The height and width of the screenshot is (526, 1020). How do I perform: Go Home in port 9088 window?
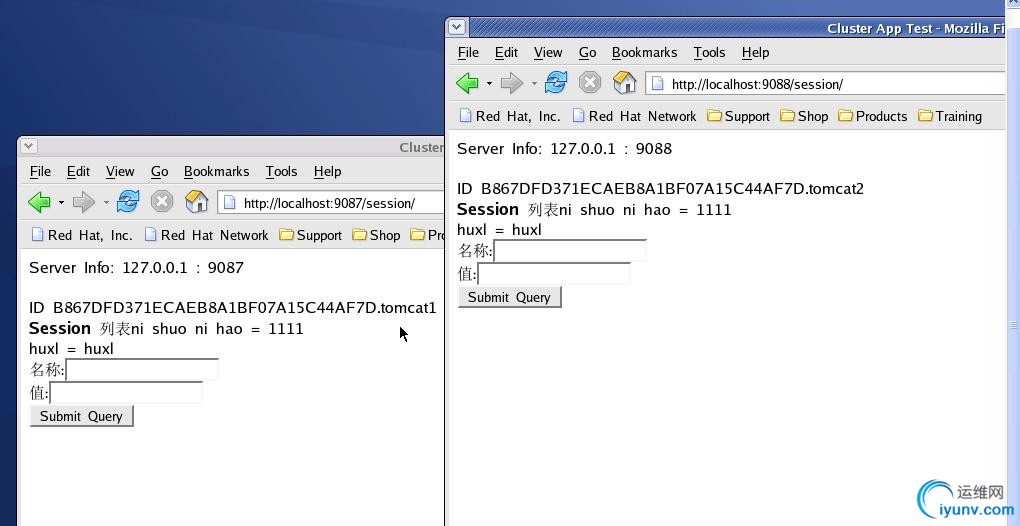pos(624,83)
